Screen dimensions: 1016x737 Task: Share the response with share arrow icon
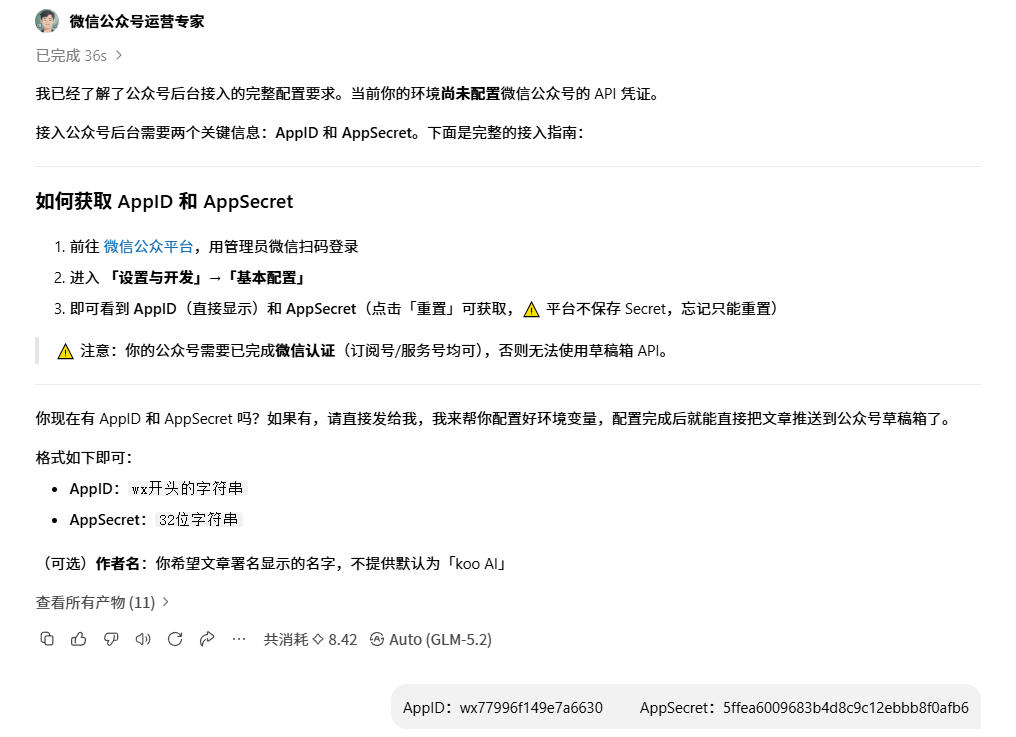207,639
